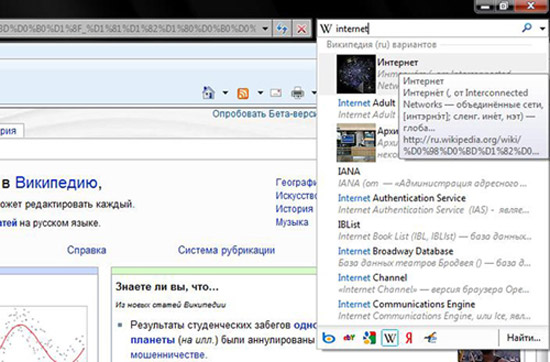Click the Print toolbar icon
The width and height of the screenshot is (550, 362).
click(297, 93)
